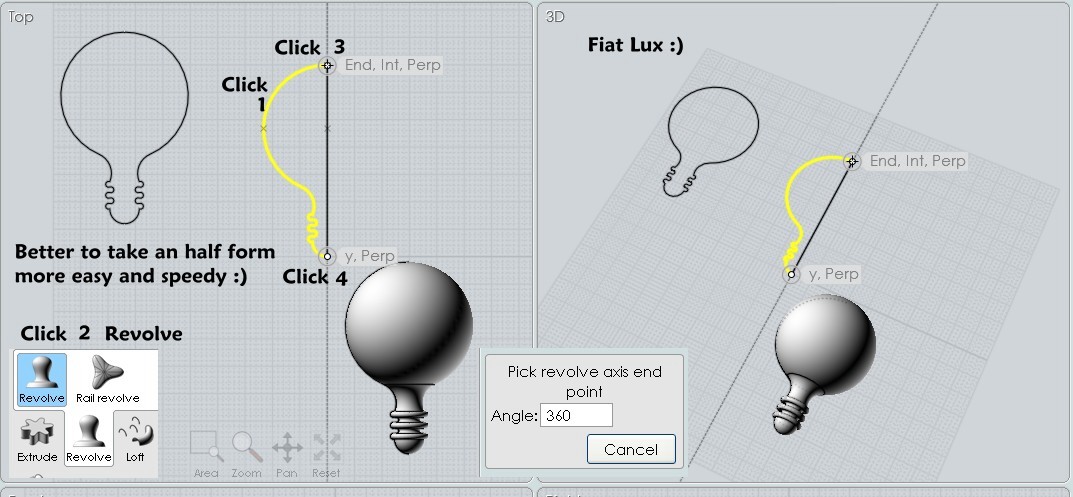Image resolution: width=1073 pixels, height=497 pixels.
Task: Pick the End, Int, Perp point in 3D view
Action: point(851,162)
